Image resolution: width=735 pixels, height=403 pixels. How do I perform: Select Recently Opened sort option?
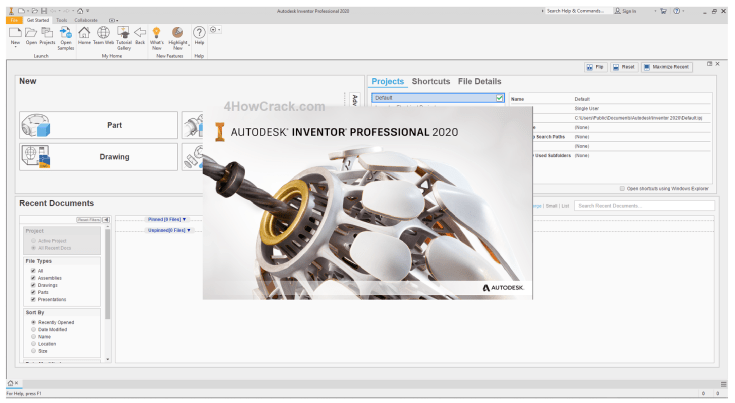click(x=33, y=322)
